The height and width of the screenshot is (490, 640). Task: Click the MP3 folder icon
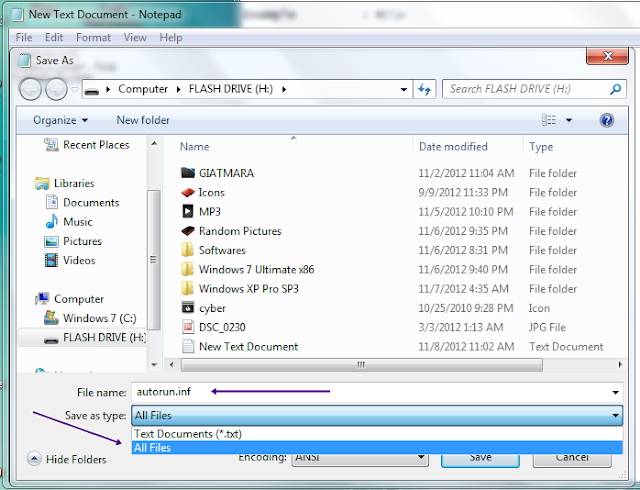[188, 212]
